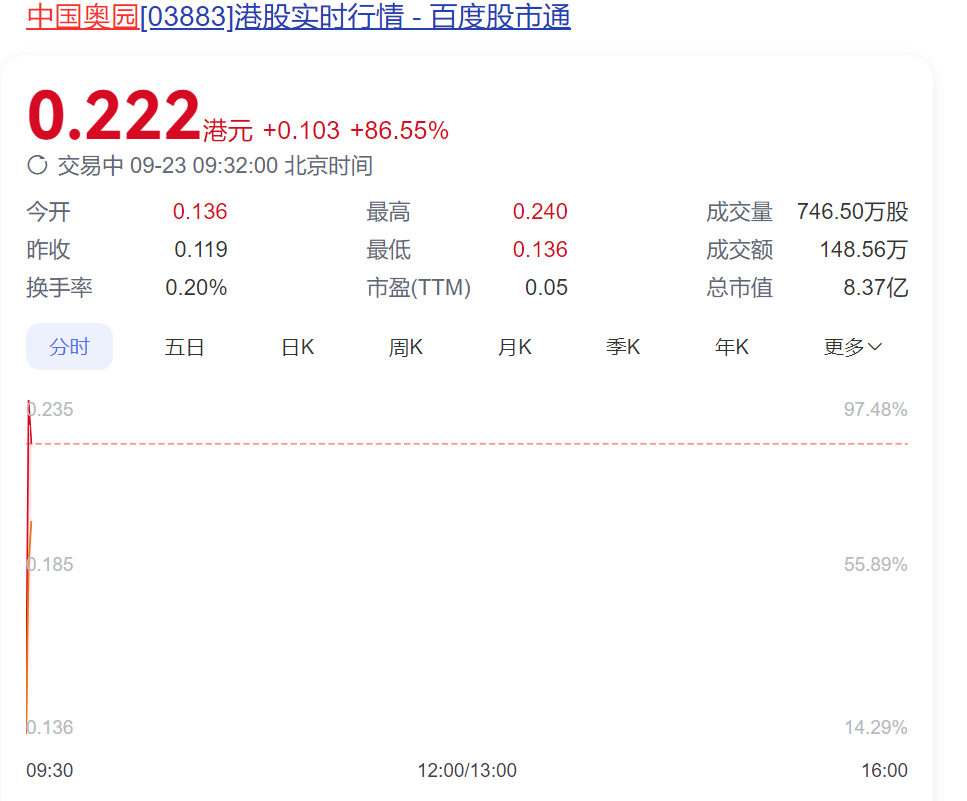
Task: Open the 周K chart tab
Action: pos(406,347)
